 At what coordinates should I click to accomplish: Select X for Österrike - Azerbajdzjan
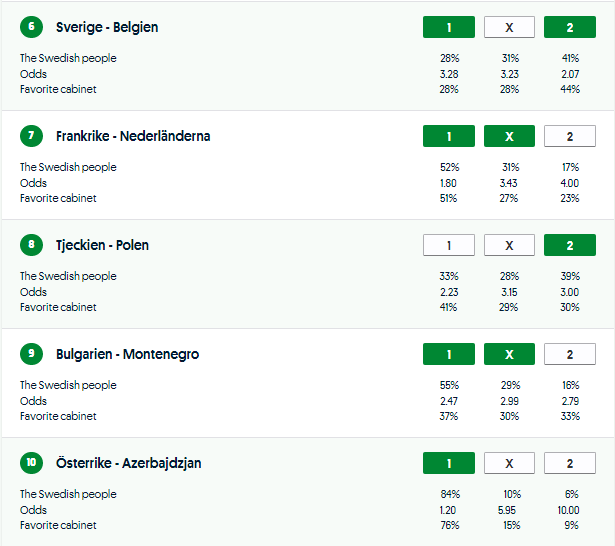(509, 463)
